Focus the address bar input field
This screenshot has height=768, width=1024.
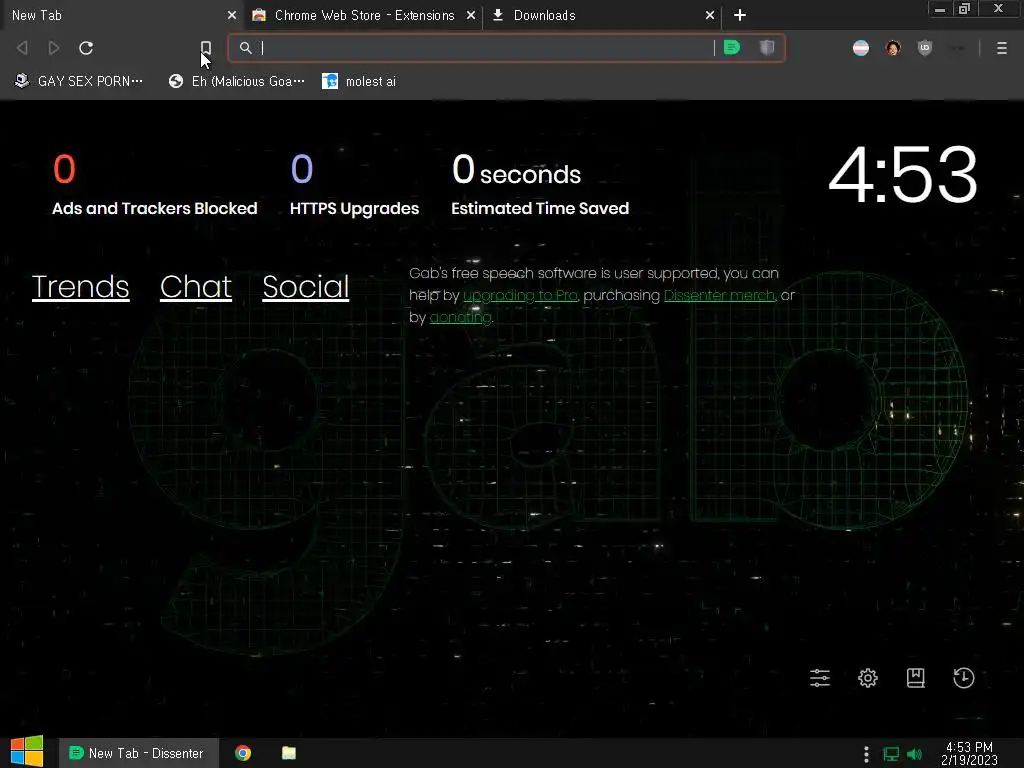[x=487, y=48]
